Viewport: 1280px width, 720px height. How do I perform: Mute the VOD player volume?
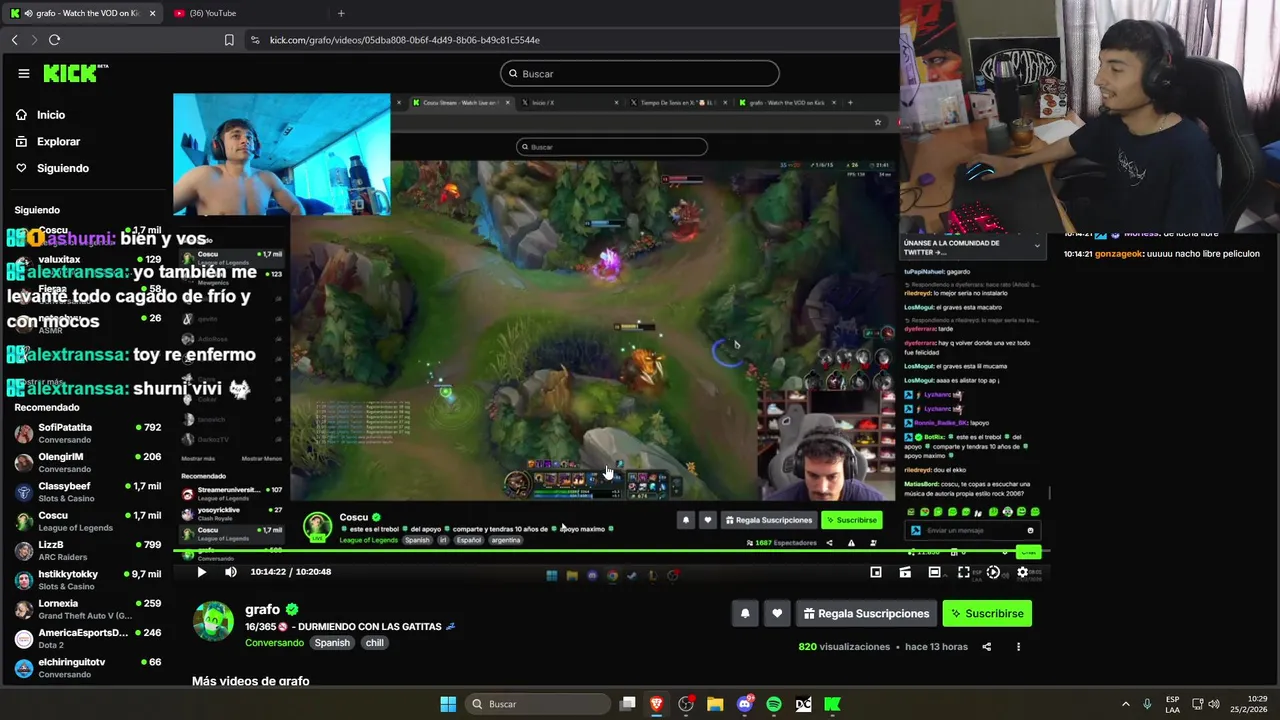[x=231, y=572]
